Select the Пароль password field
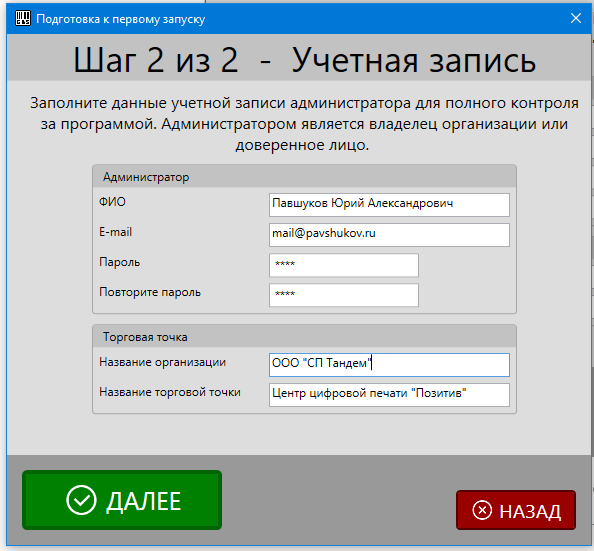Viewport: 594px width, 551px height. click(344, 265)
